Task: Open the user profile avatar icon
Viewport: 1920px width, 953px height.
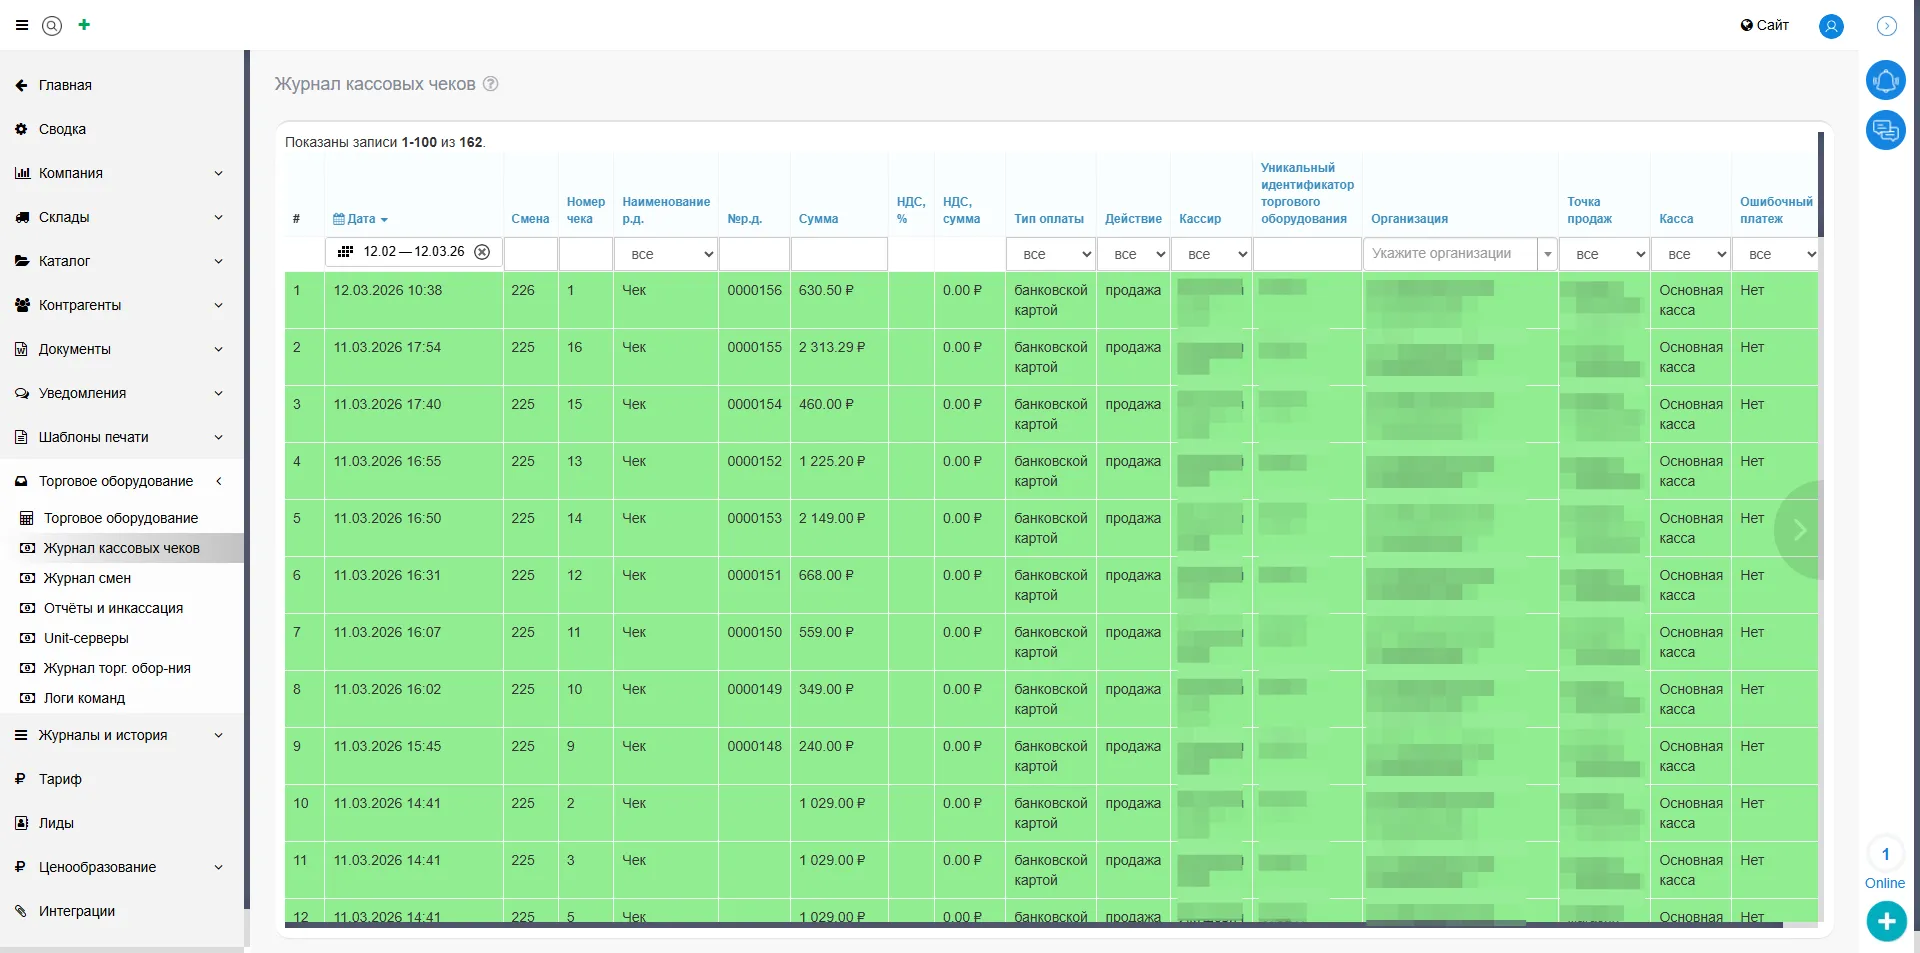Action: pos(1831,26)
